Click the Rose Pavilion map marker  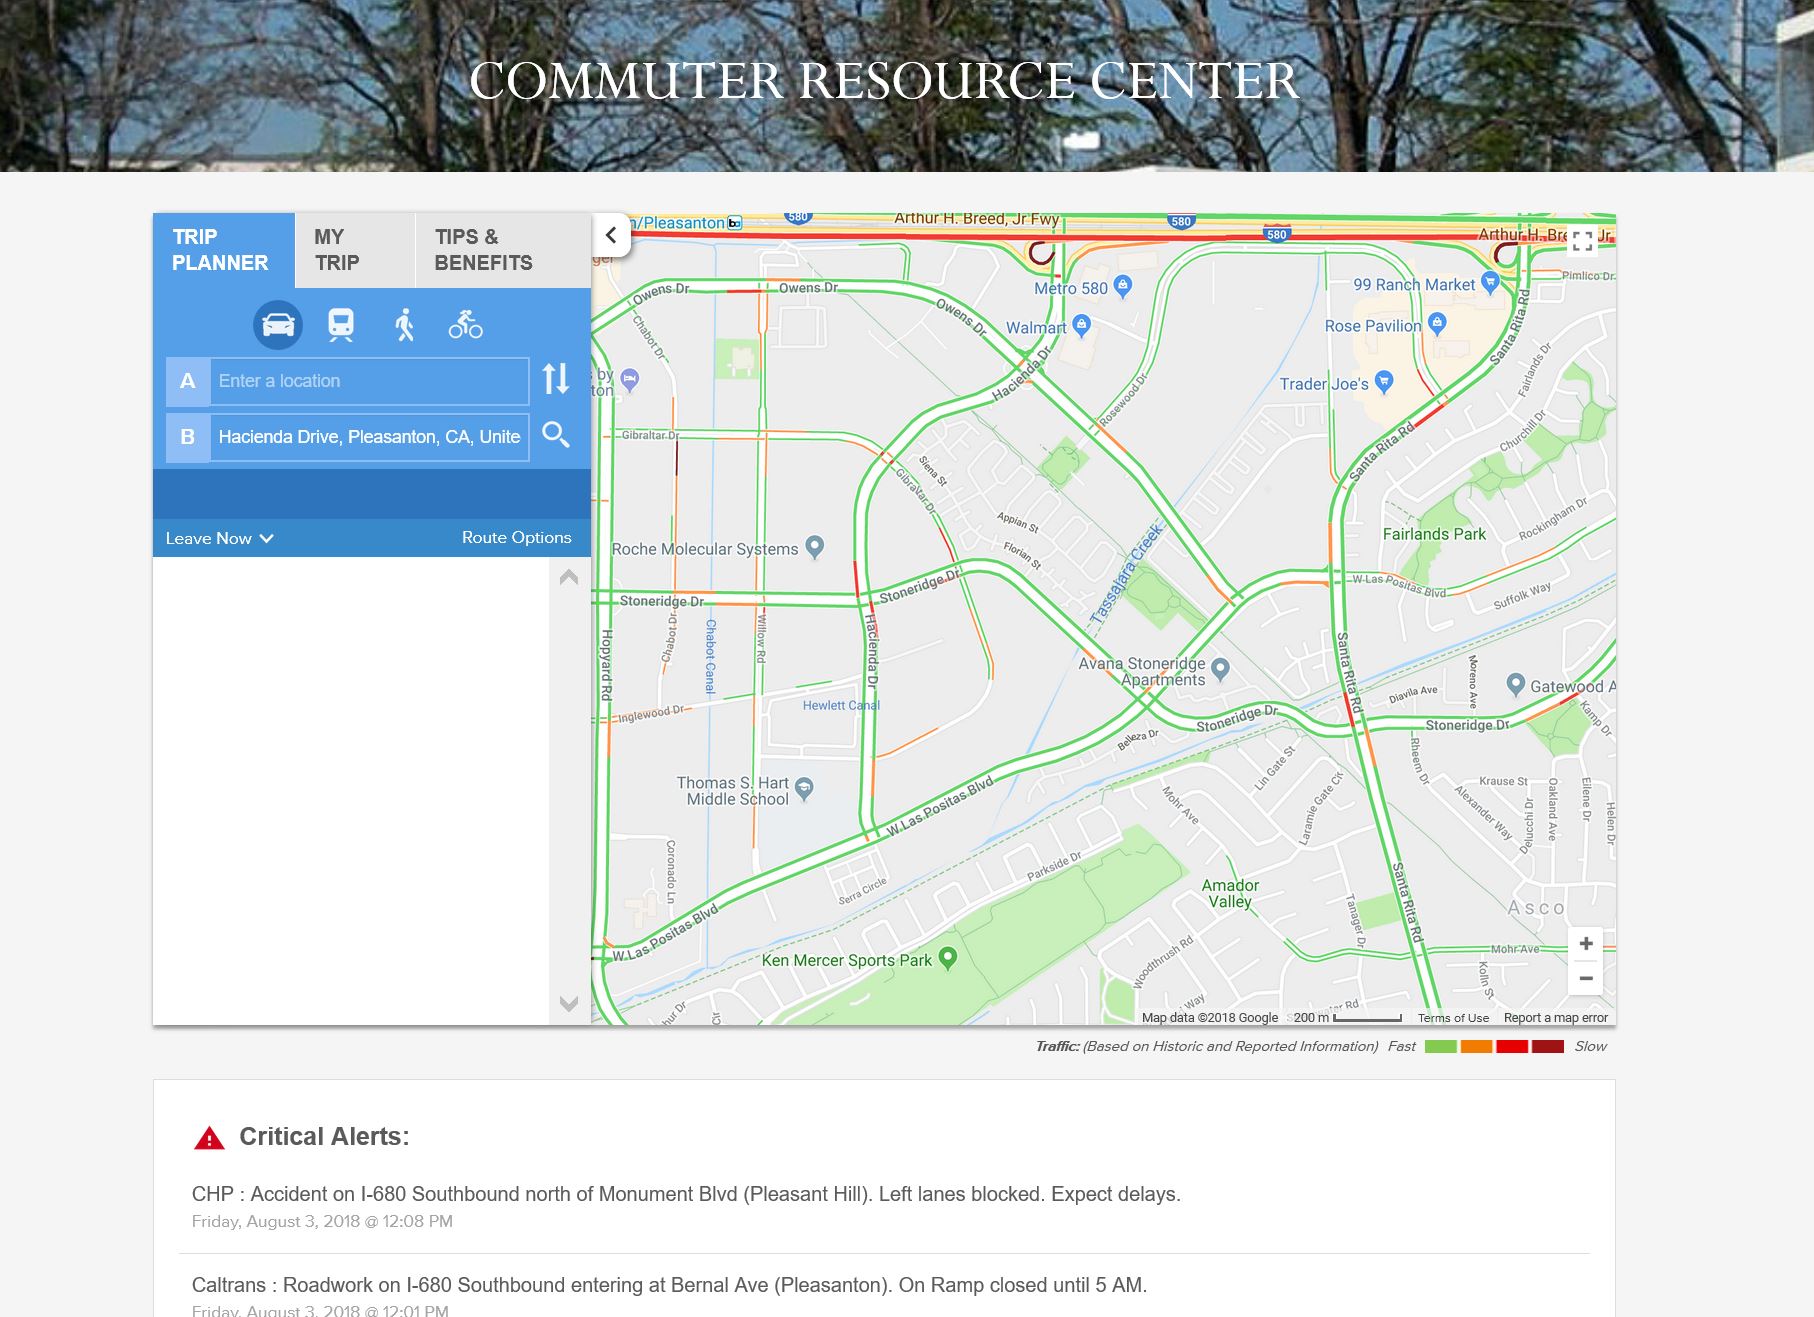coord(1438,323)
